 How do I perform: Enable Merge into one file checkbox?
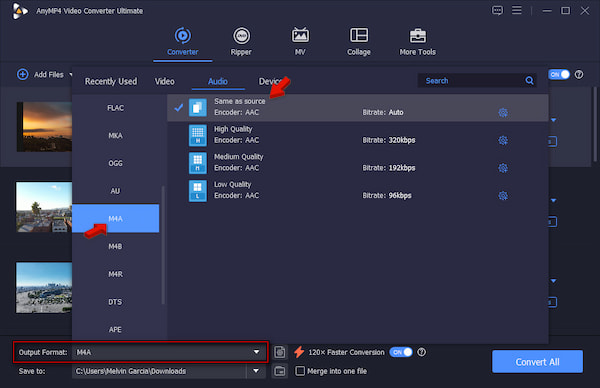[300, 371]
